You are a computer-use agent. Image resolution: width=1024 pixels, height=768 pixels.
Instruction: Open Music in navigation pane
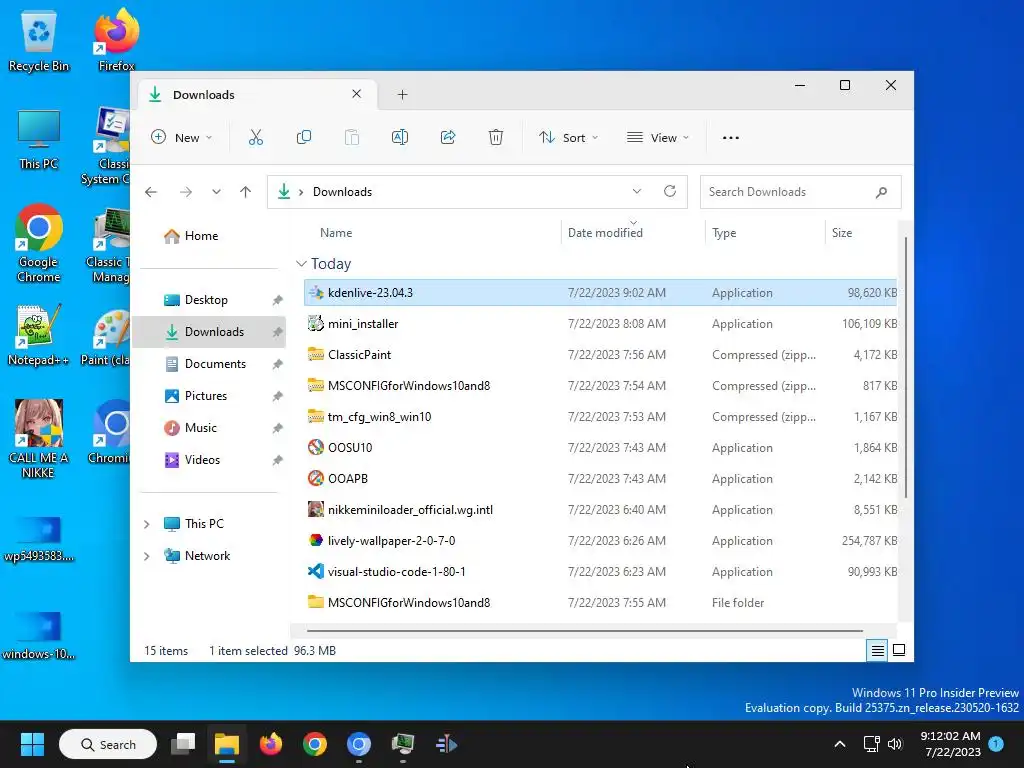(x=209, y=428)
